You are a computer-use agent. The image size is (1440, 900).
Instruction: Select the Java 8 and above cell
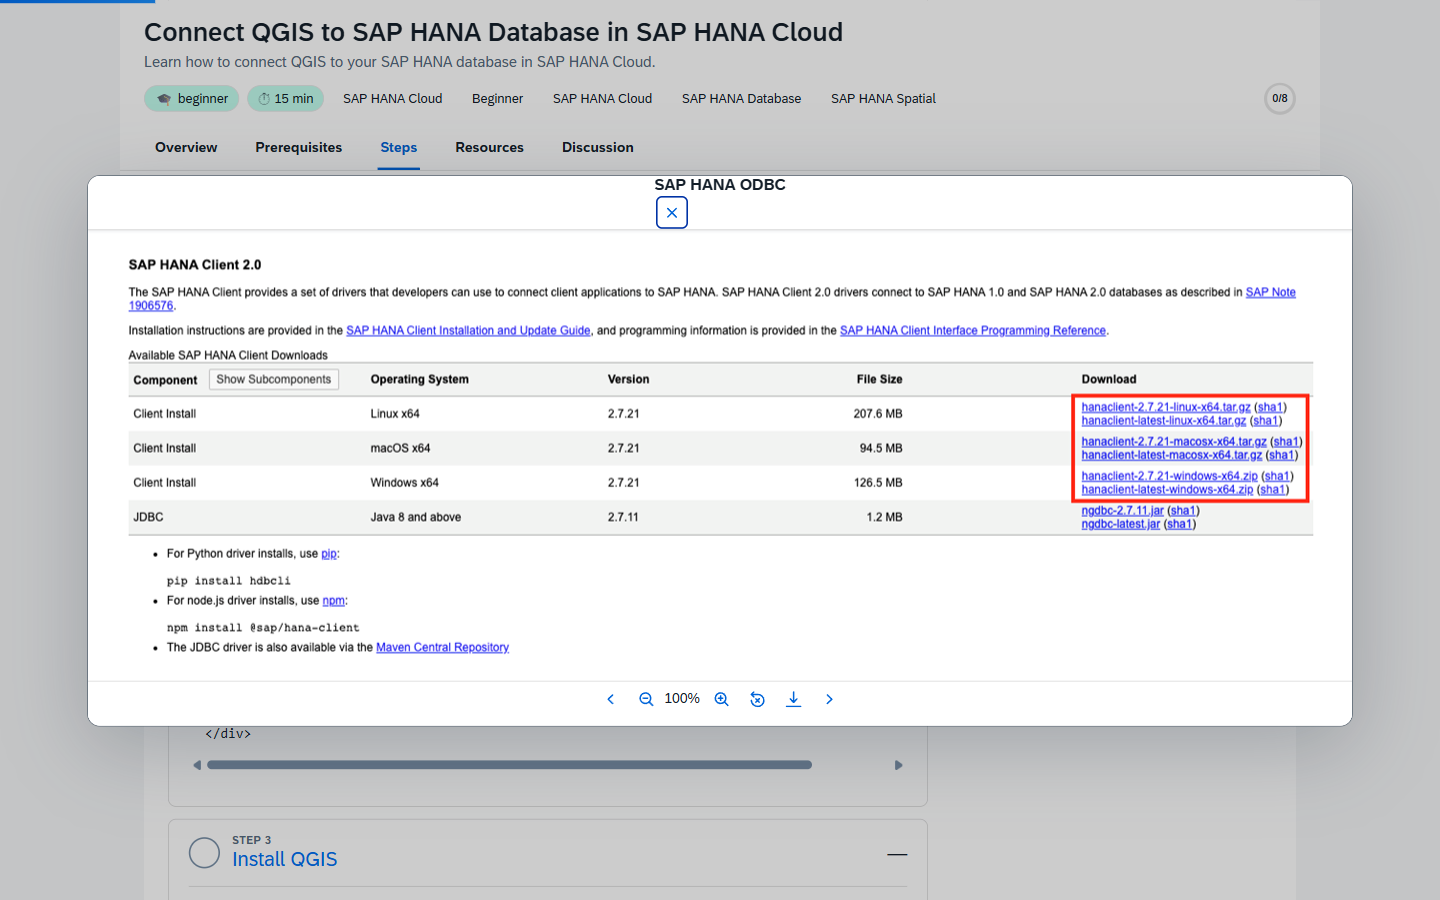point(415,517)
